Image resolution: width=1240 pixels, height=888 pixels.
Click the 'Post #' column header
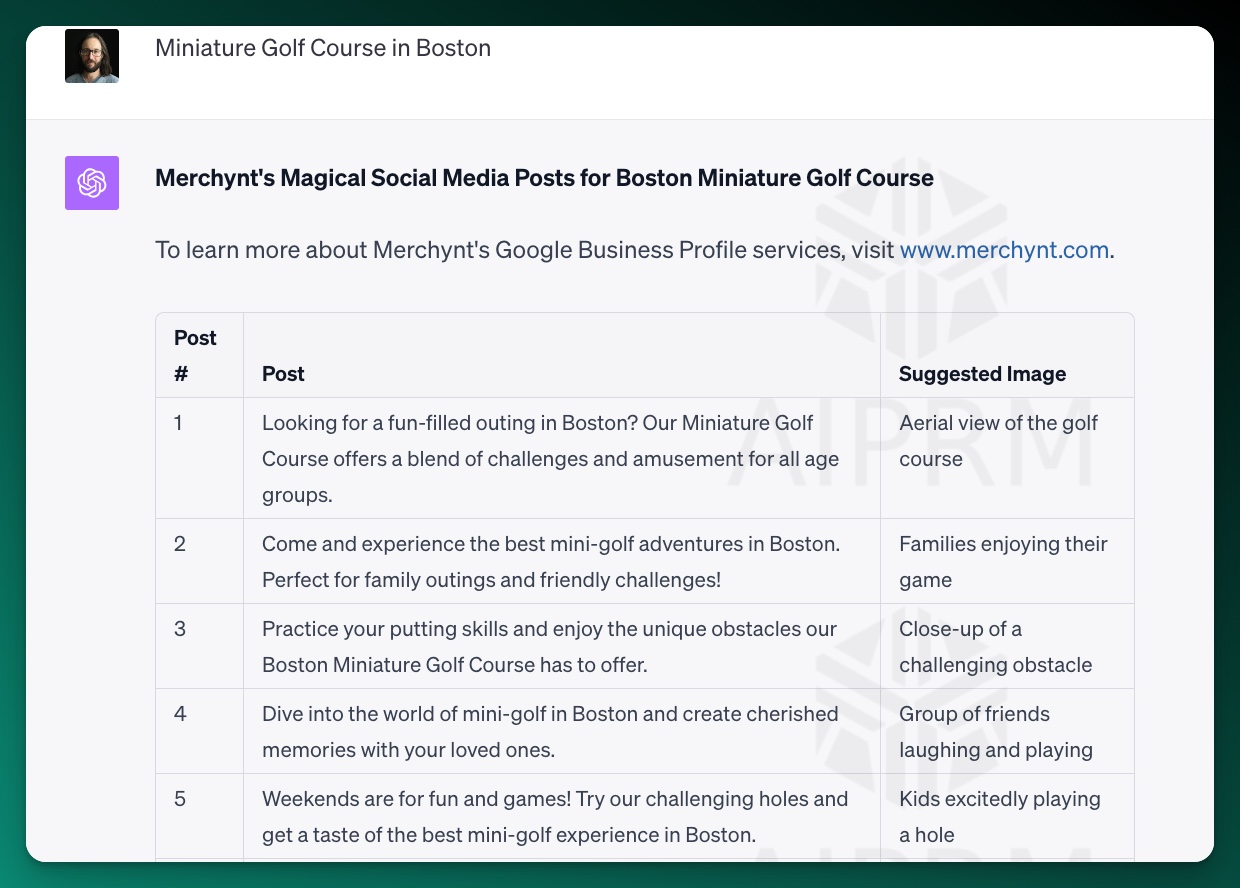pos(195,355)
